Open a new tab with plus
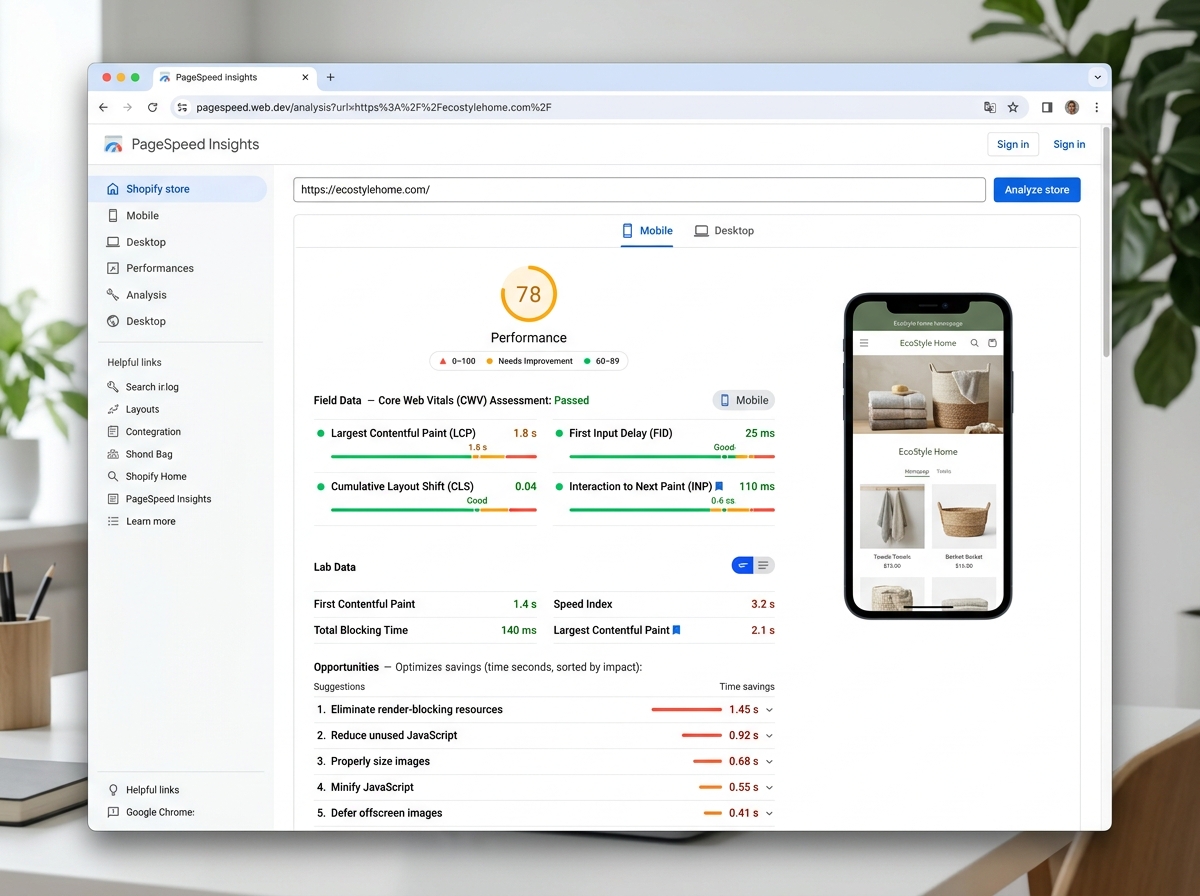The width and height of the screenshot is (1200, 896). click(x=331, y=77)
